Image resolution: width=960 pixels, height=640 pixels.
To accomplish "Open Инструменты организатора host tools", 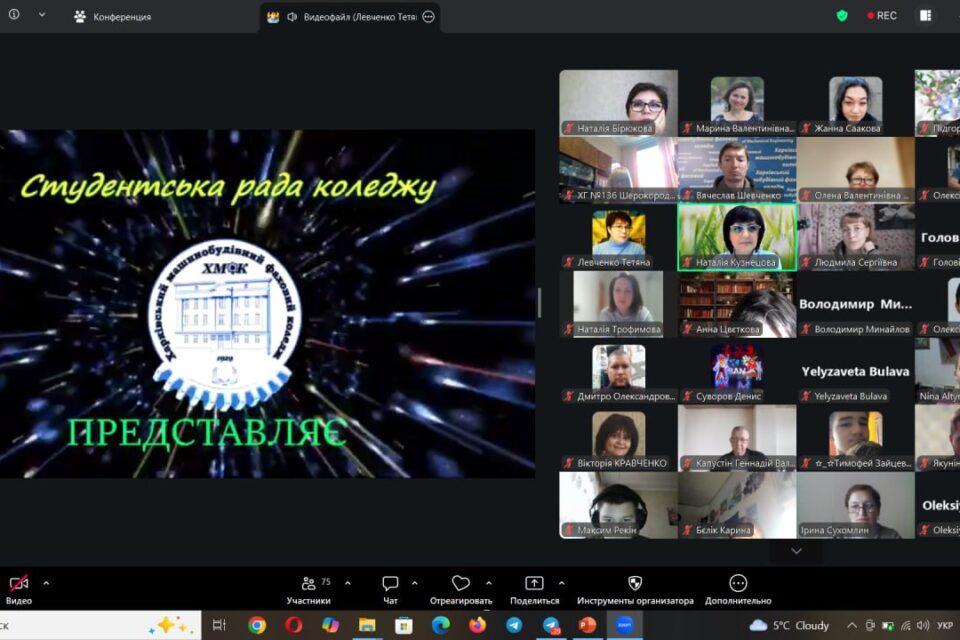I will 635,589.
